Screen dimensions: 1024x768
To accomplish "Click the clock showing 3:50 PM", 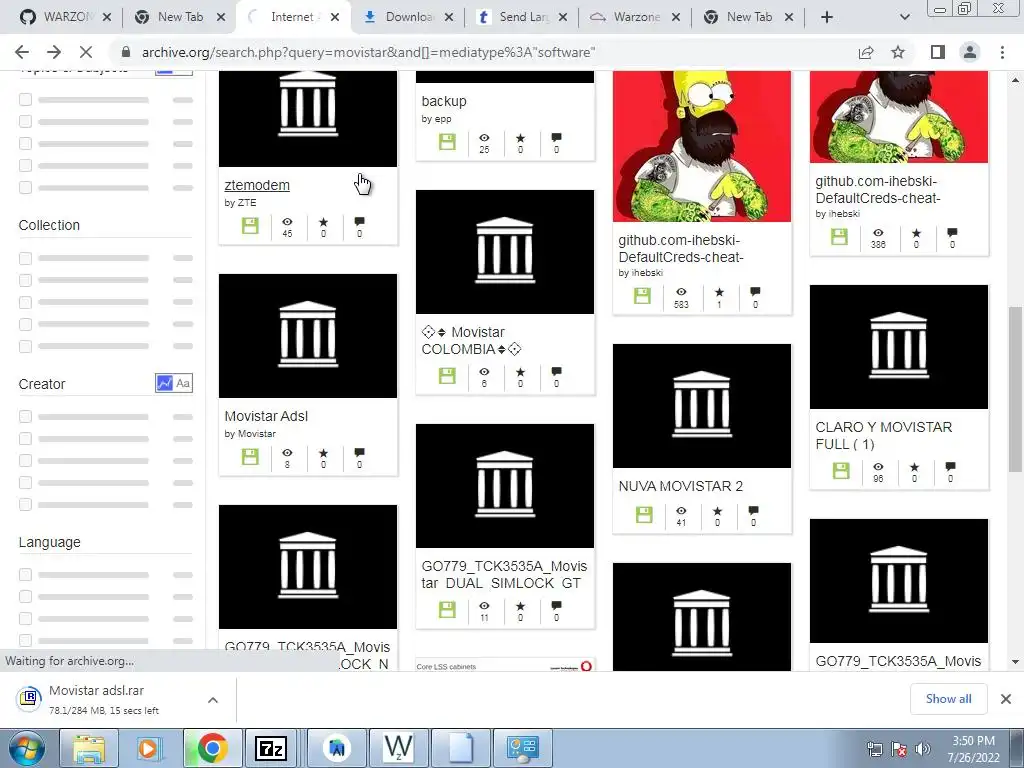I will pos(973,741).
